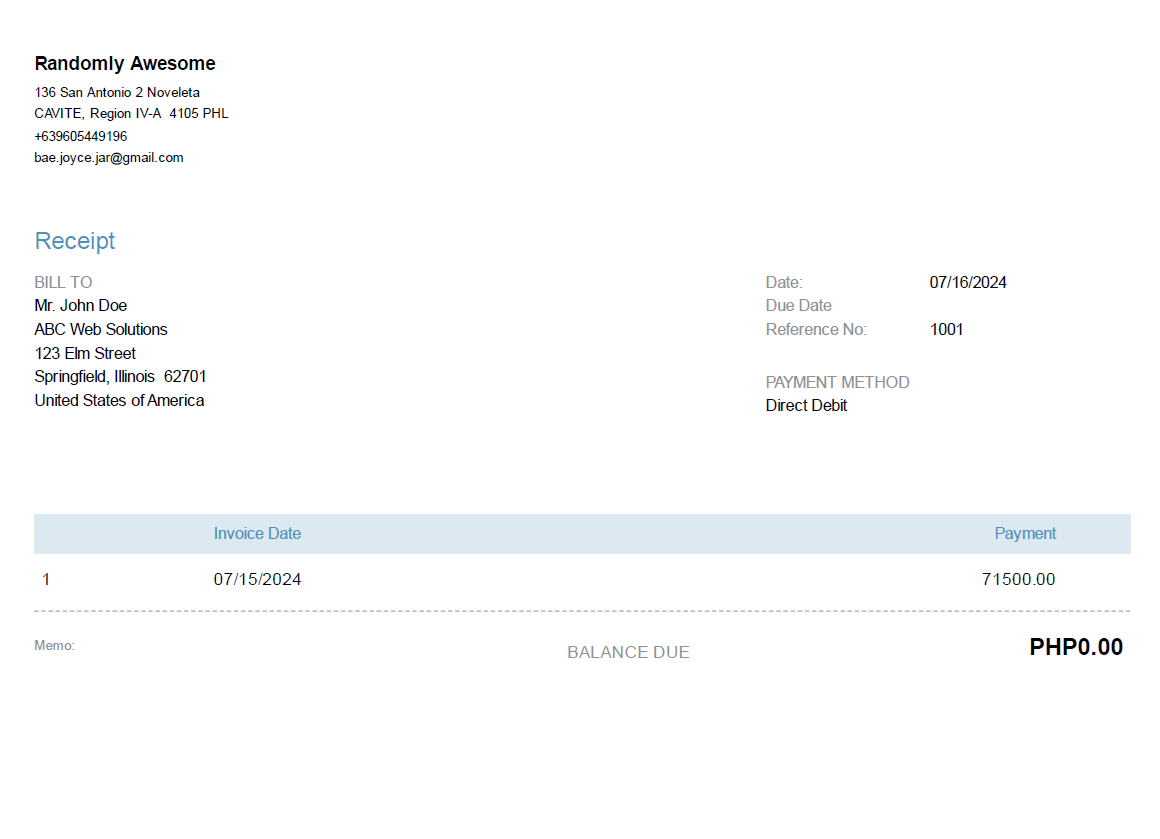Click United States of America line
Viewport: 1160px width, 839px height.
coord(119,400)
